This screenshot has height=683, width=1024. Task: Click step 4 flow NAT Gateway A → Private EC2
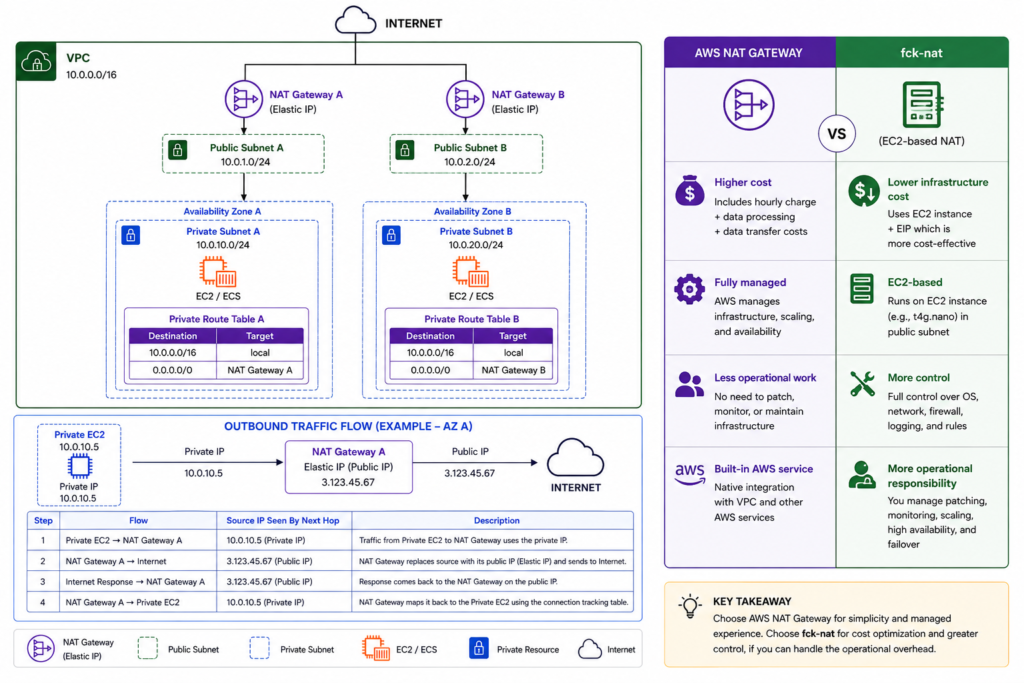[123, 603]
